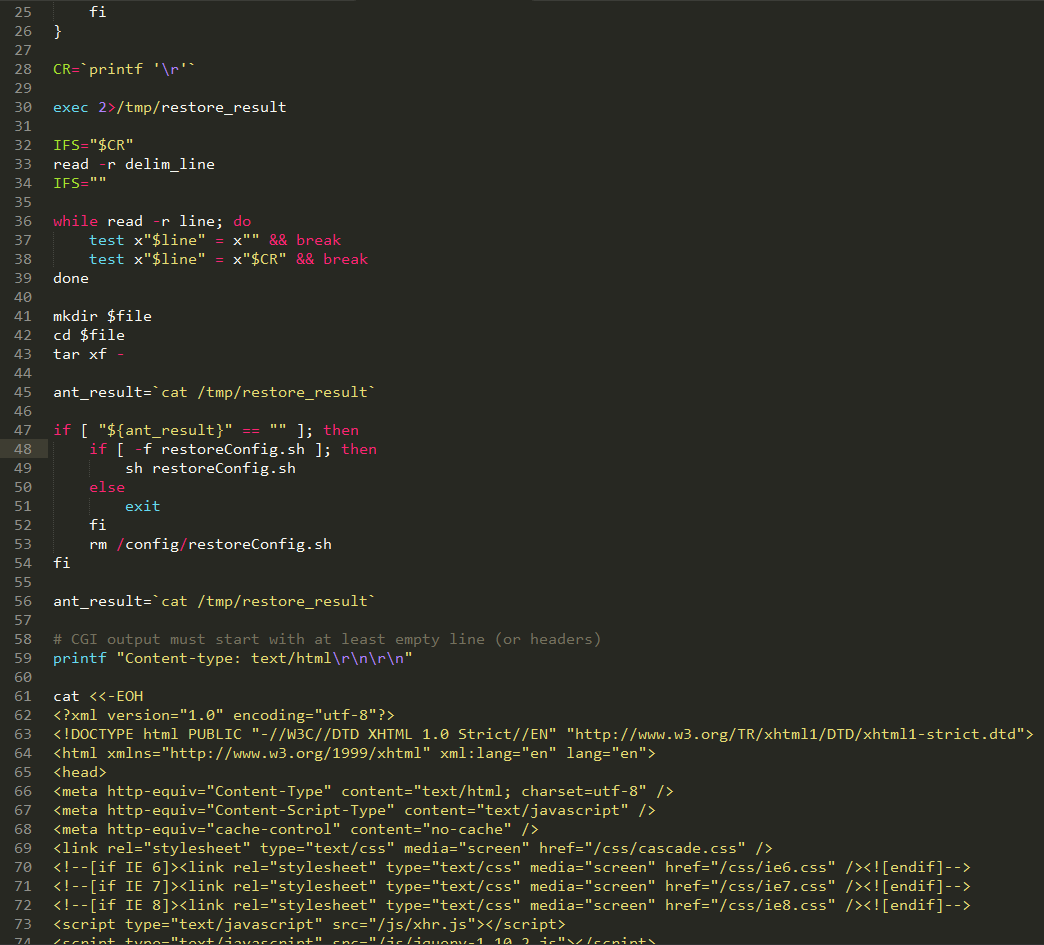Image resolution: width=1044 pixels, height=945 pixels.
Task: Click line number 57 in the gutter
Action: 23,620
